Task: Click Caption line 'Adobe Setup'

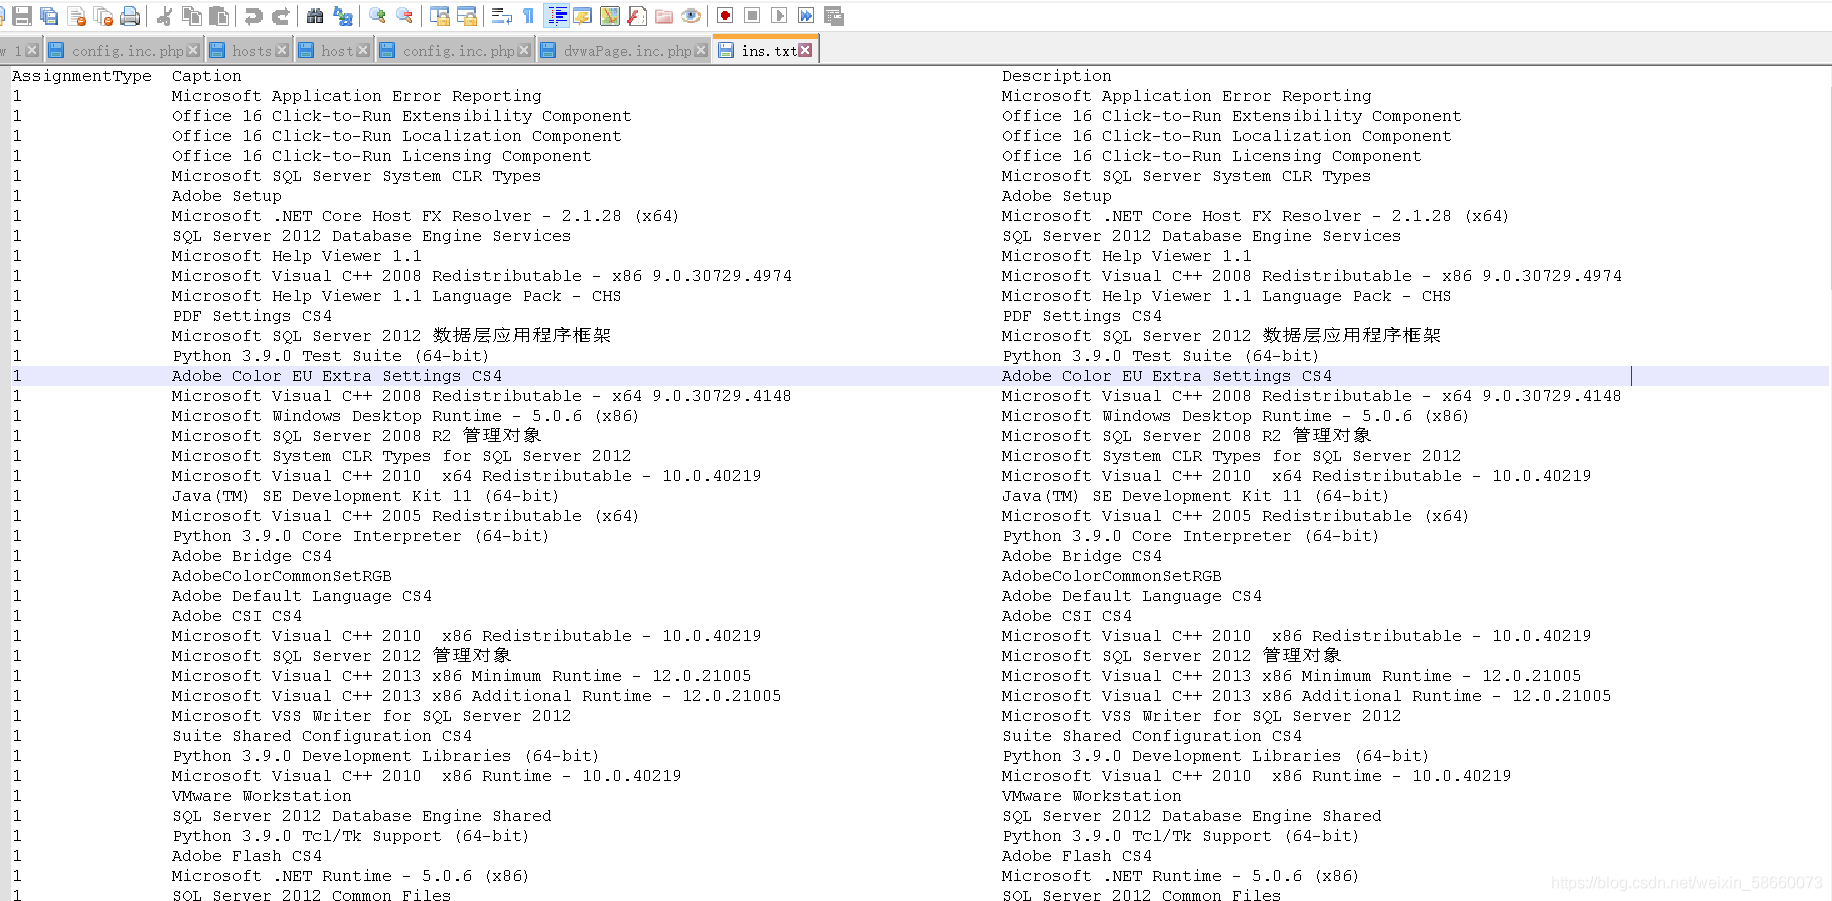Action: click(x=226, y=196)
